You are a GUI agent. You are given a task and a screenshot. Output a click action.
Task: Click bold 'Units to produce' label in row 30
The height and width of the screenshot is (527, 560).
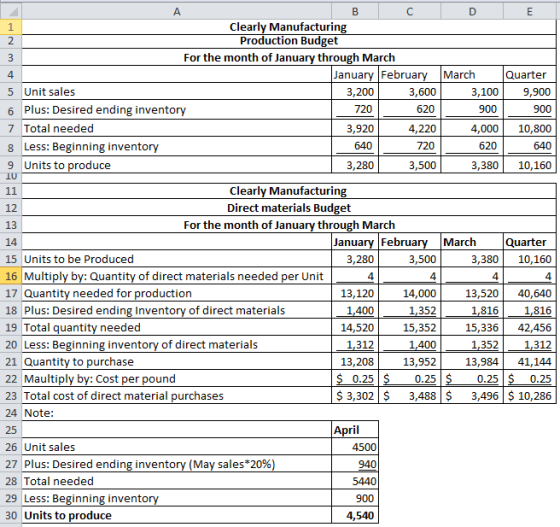(68, 516)
